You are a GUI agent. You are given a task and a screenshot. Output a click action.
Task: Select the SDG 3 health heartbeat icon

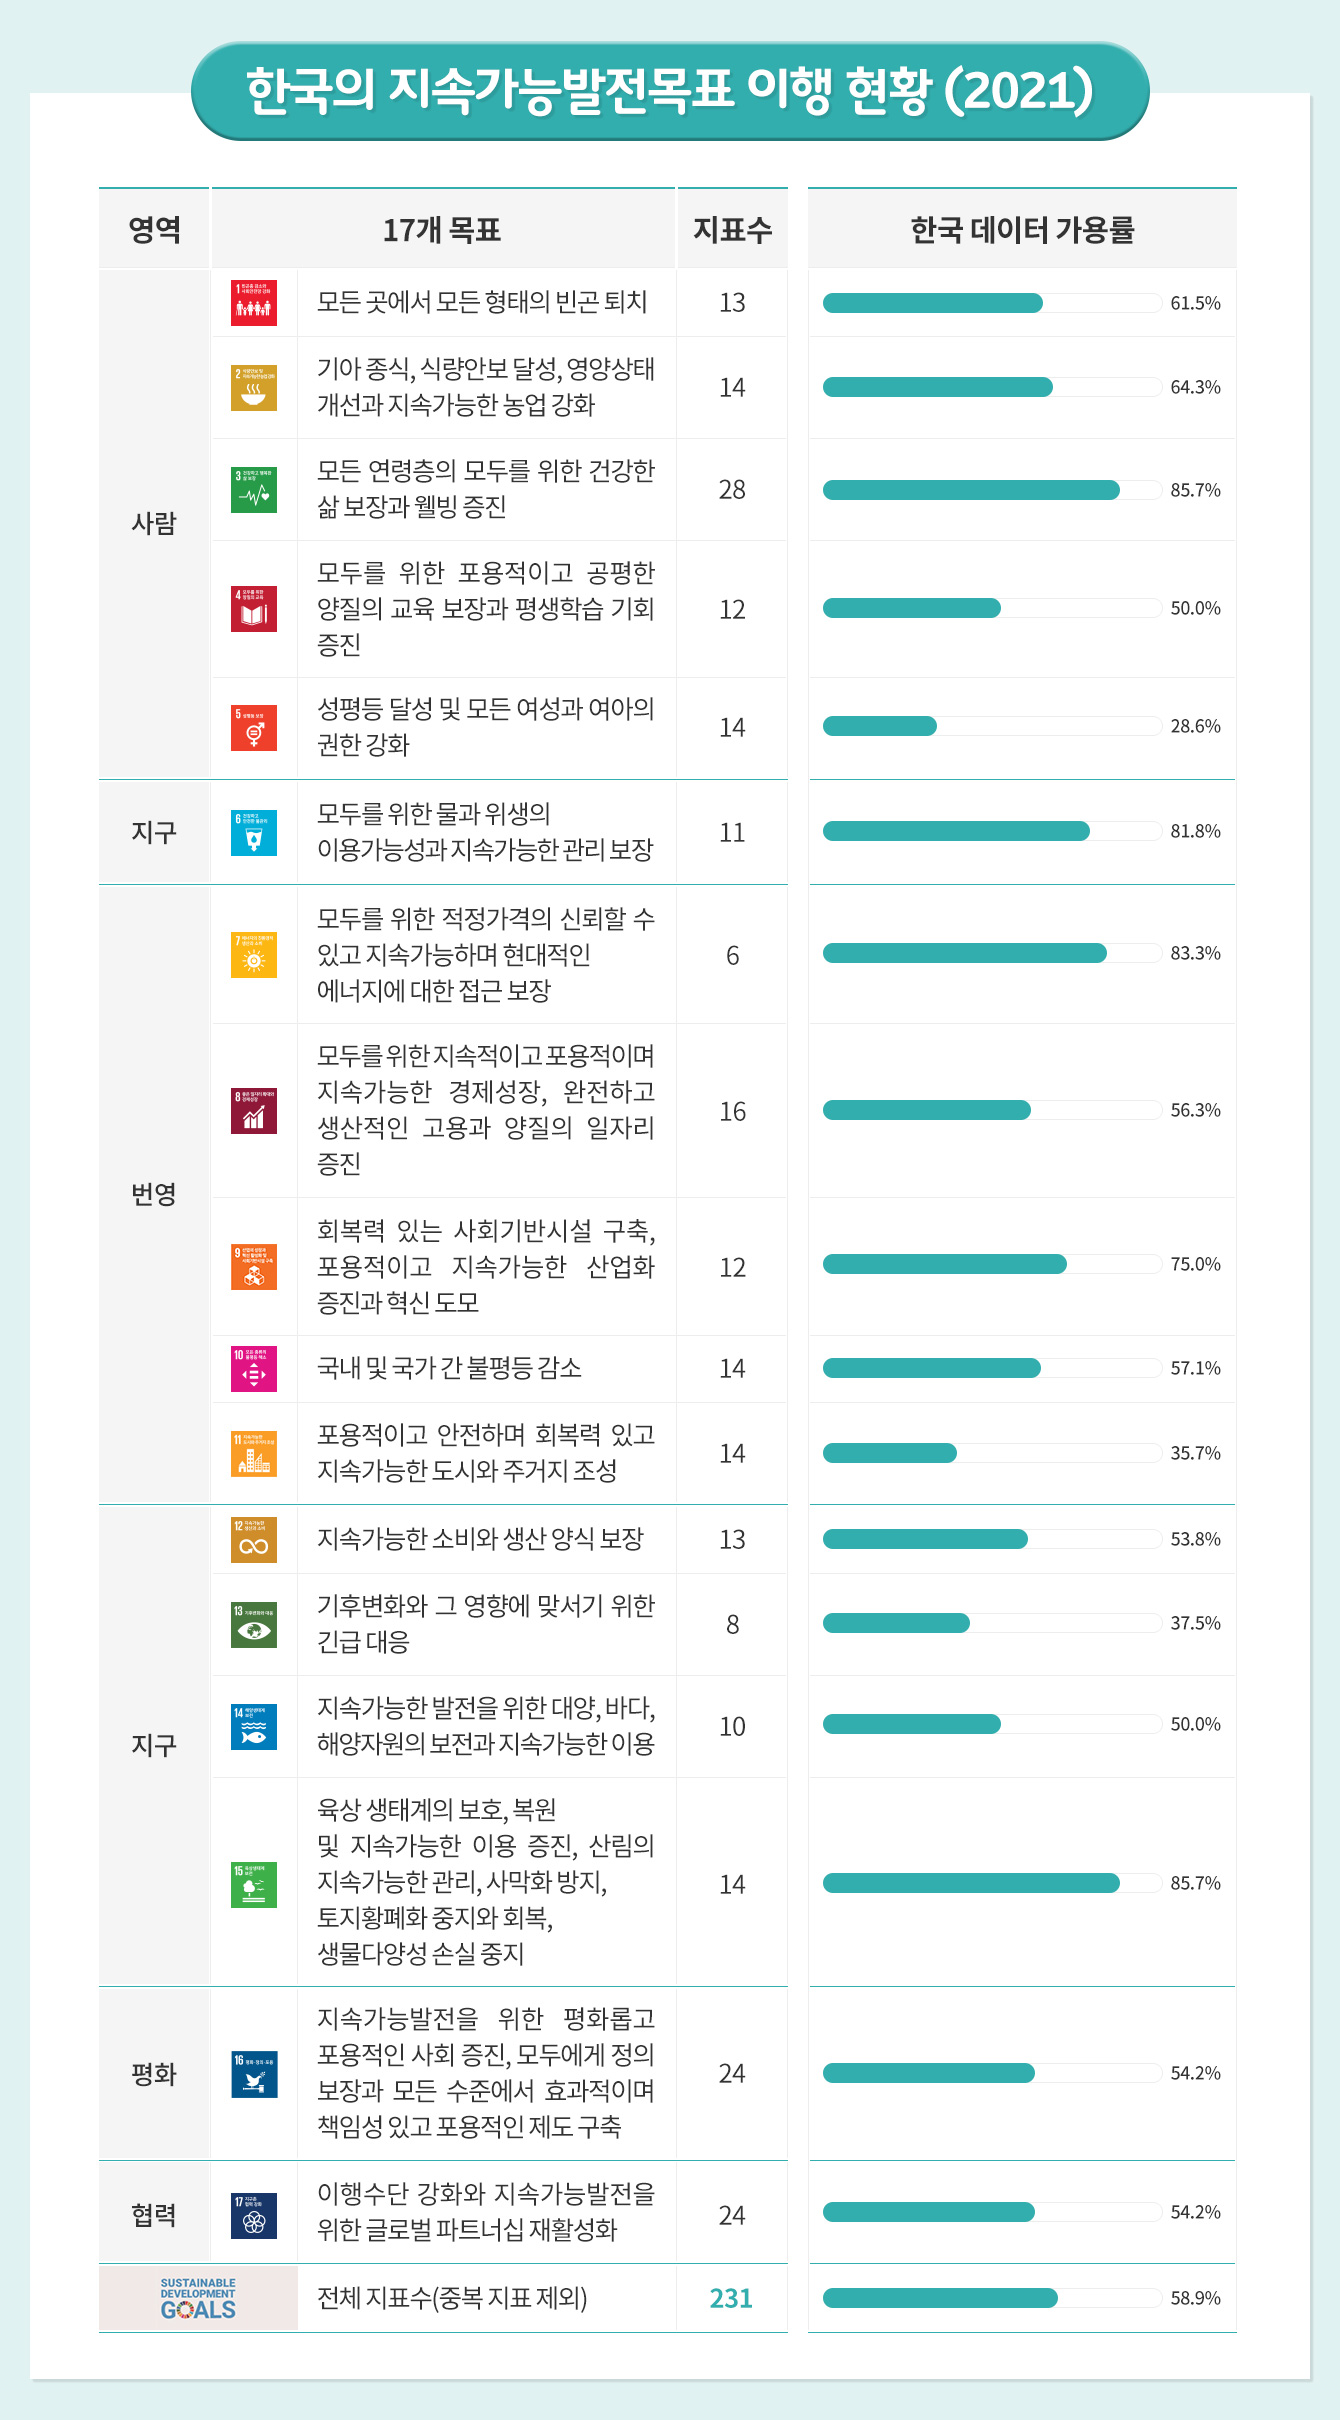pyautogui.click(x=254, y=490)
